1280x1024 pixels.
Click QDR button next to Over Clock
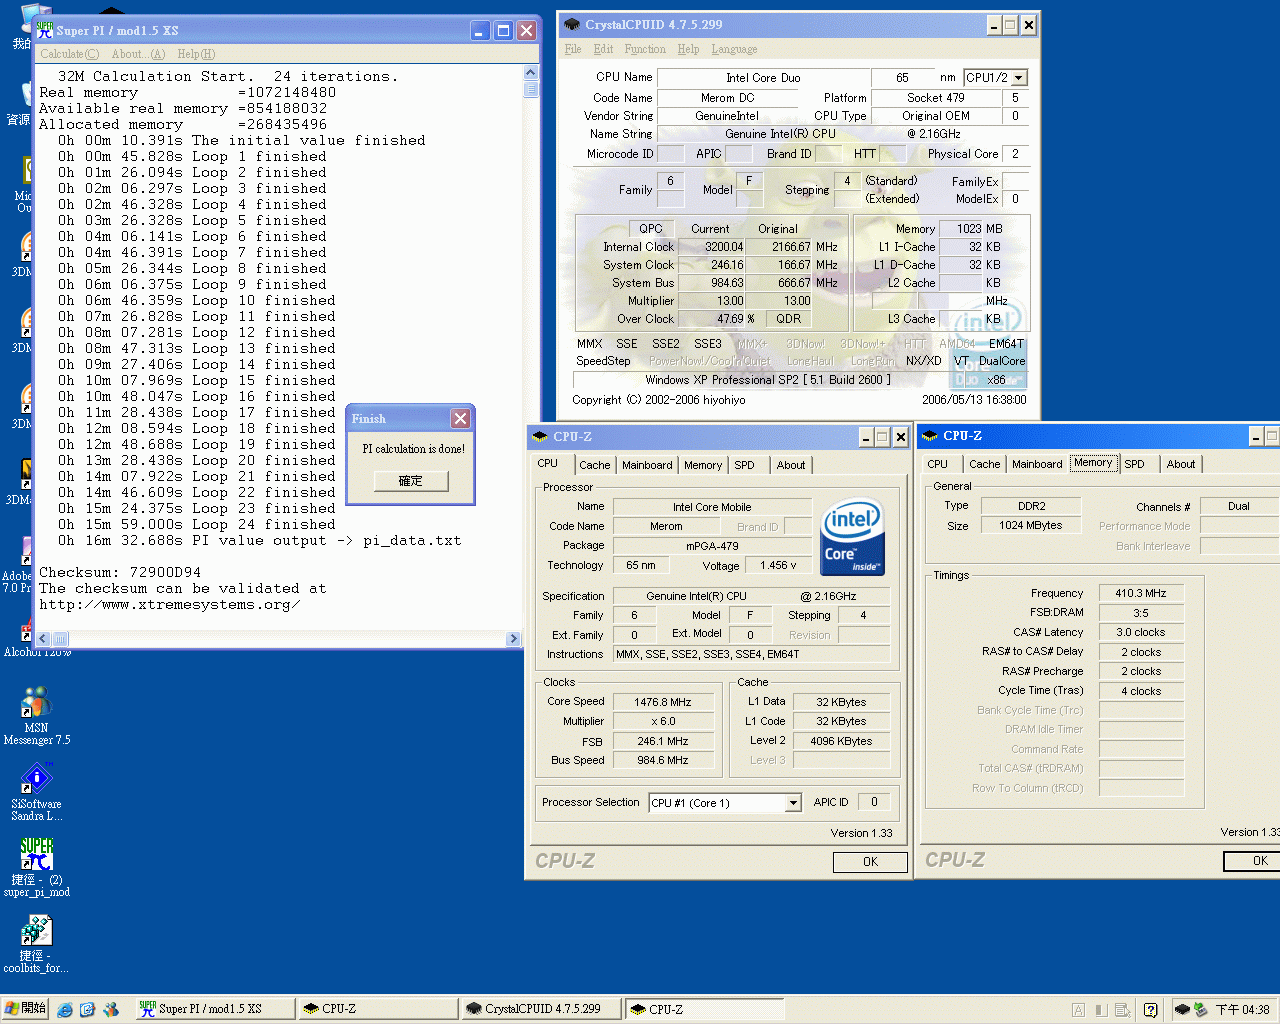coord(788,319)
